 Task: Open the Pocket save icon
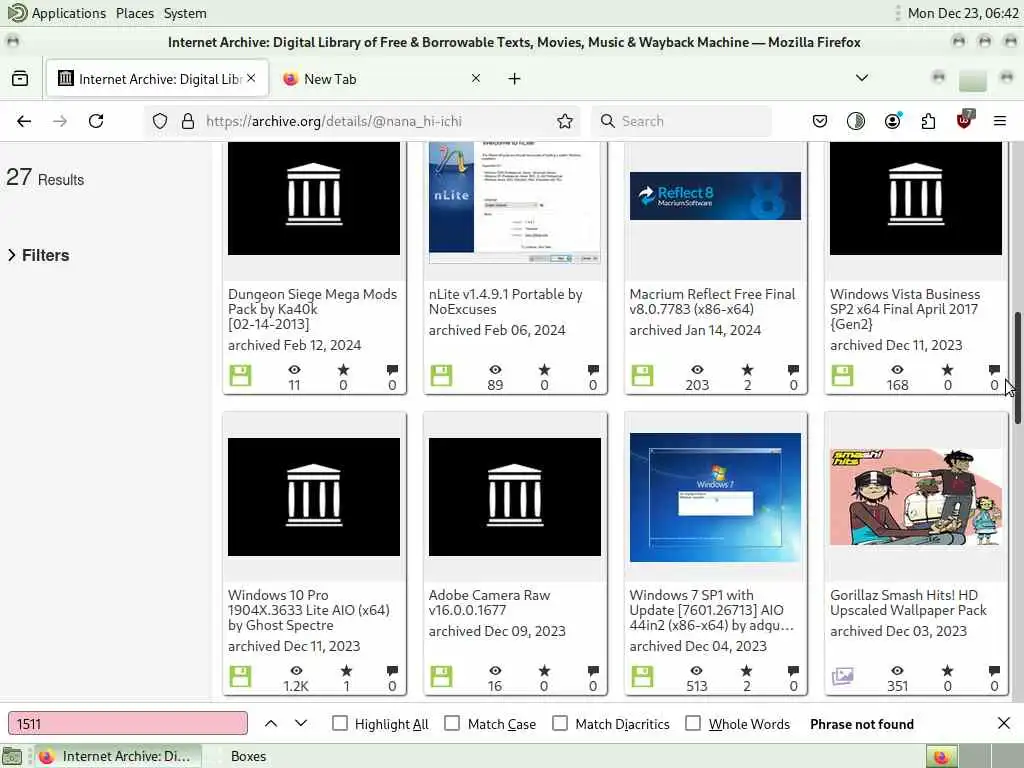pyautogui.click(x=820, y=121)
